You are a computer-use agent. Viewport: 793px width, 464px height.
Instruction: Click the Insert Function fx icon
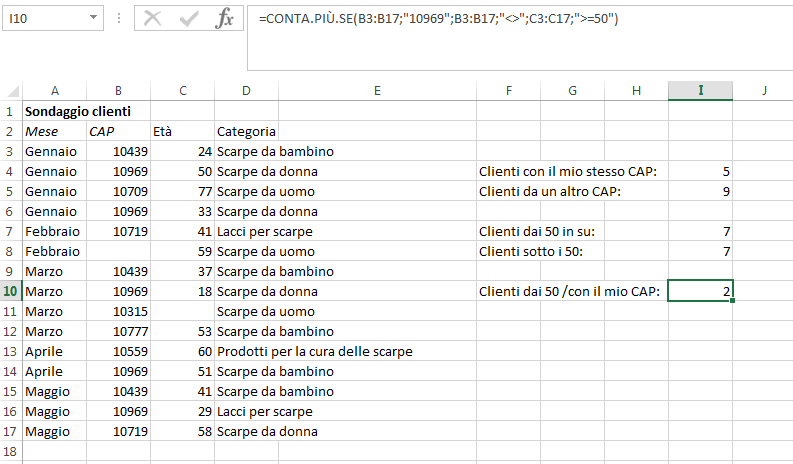(225, 19)
